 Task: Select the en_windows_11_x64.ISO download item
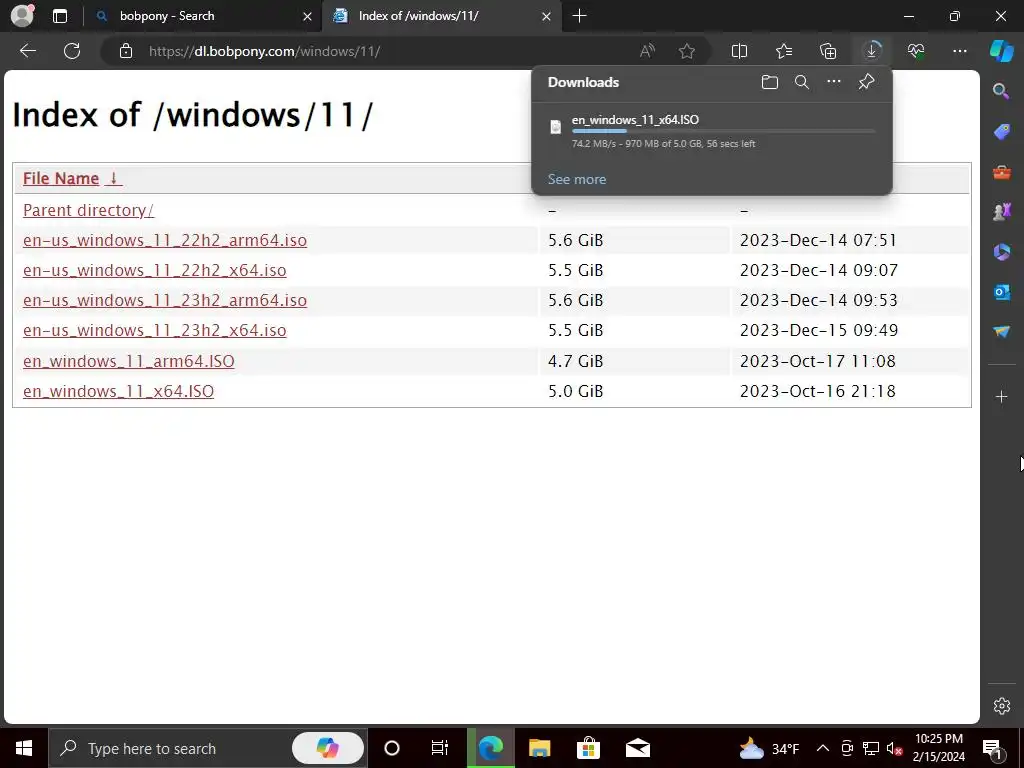tap(712, 131)
